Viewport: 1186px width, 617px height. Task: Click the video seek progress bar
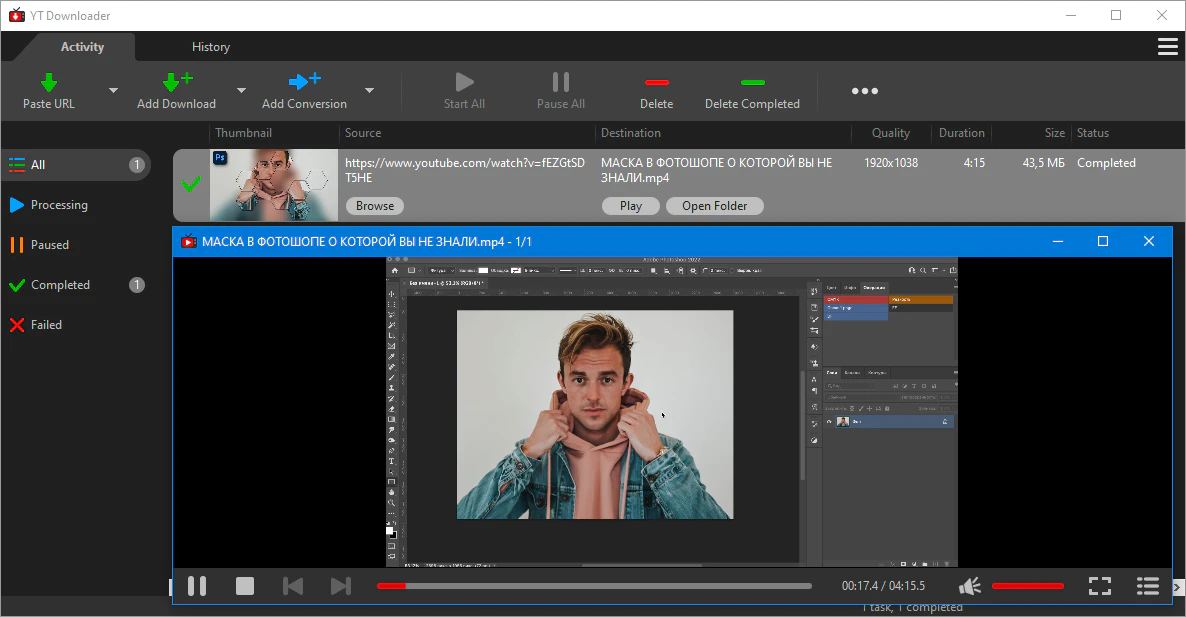594,586
